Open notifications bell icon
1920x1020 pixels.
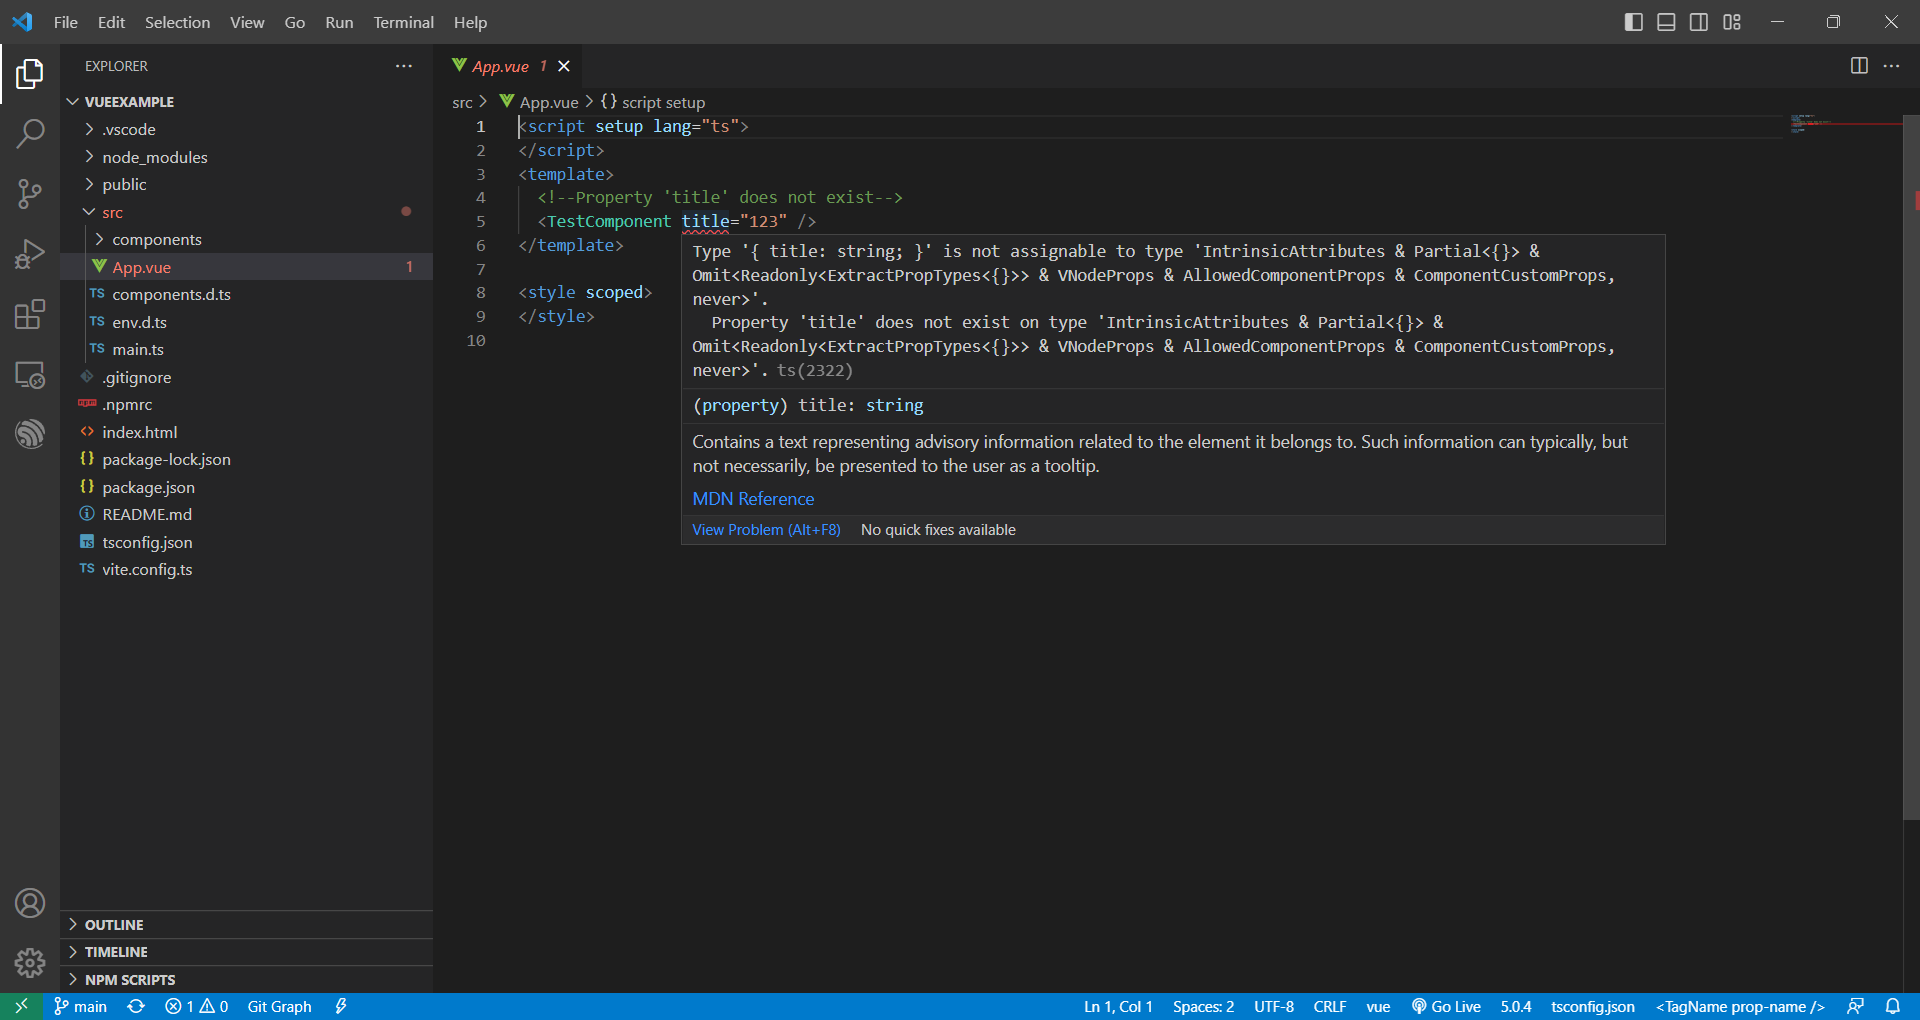pyautogui.click(x=1893, y=1006)
